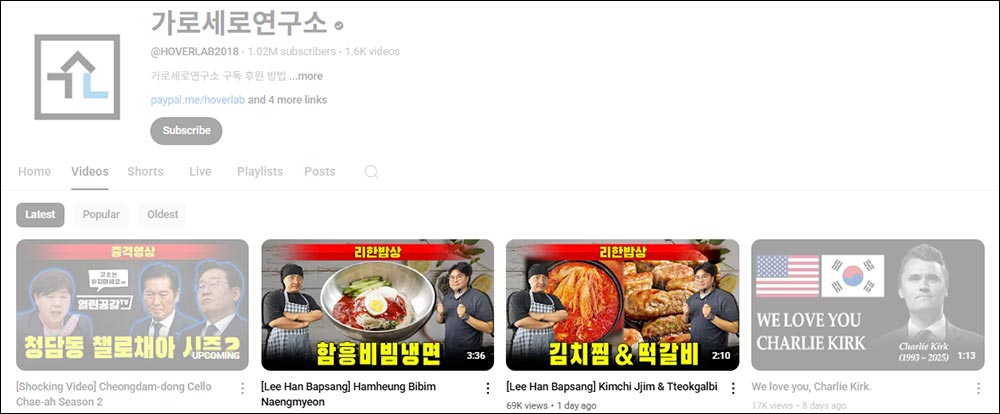Select the Latest sort filter chip
This screenshot has width=1000, height=414.
point(40,215)
